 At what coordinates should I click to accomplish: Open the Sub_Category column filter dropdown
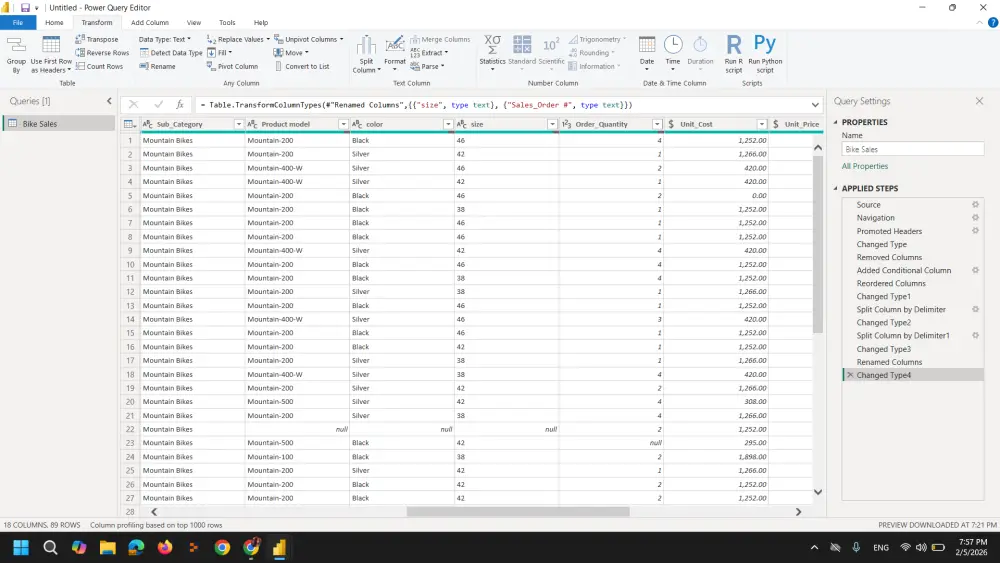pyautogui.click(x=239, y=124)
